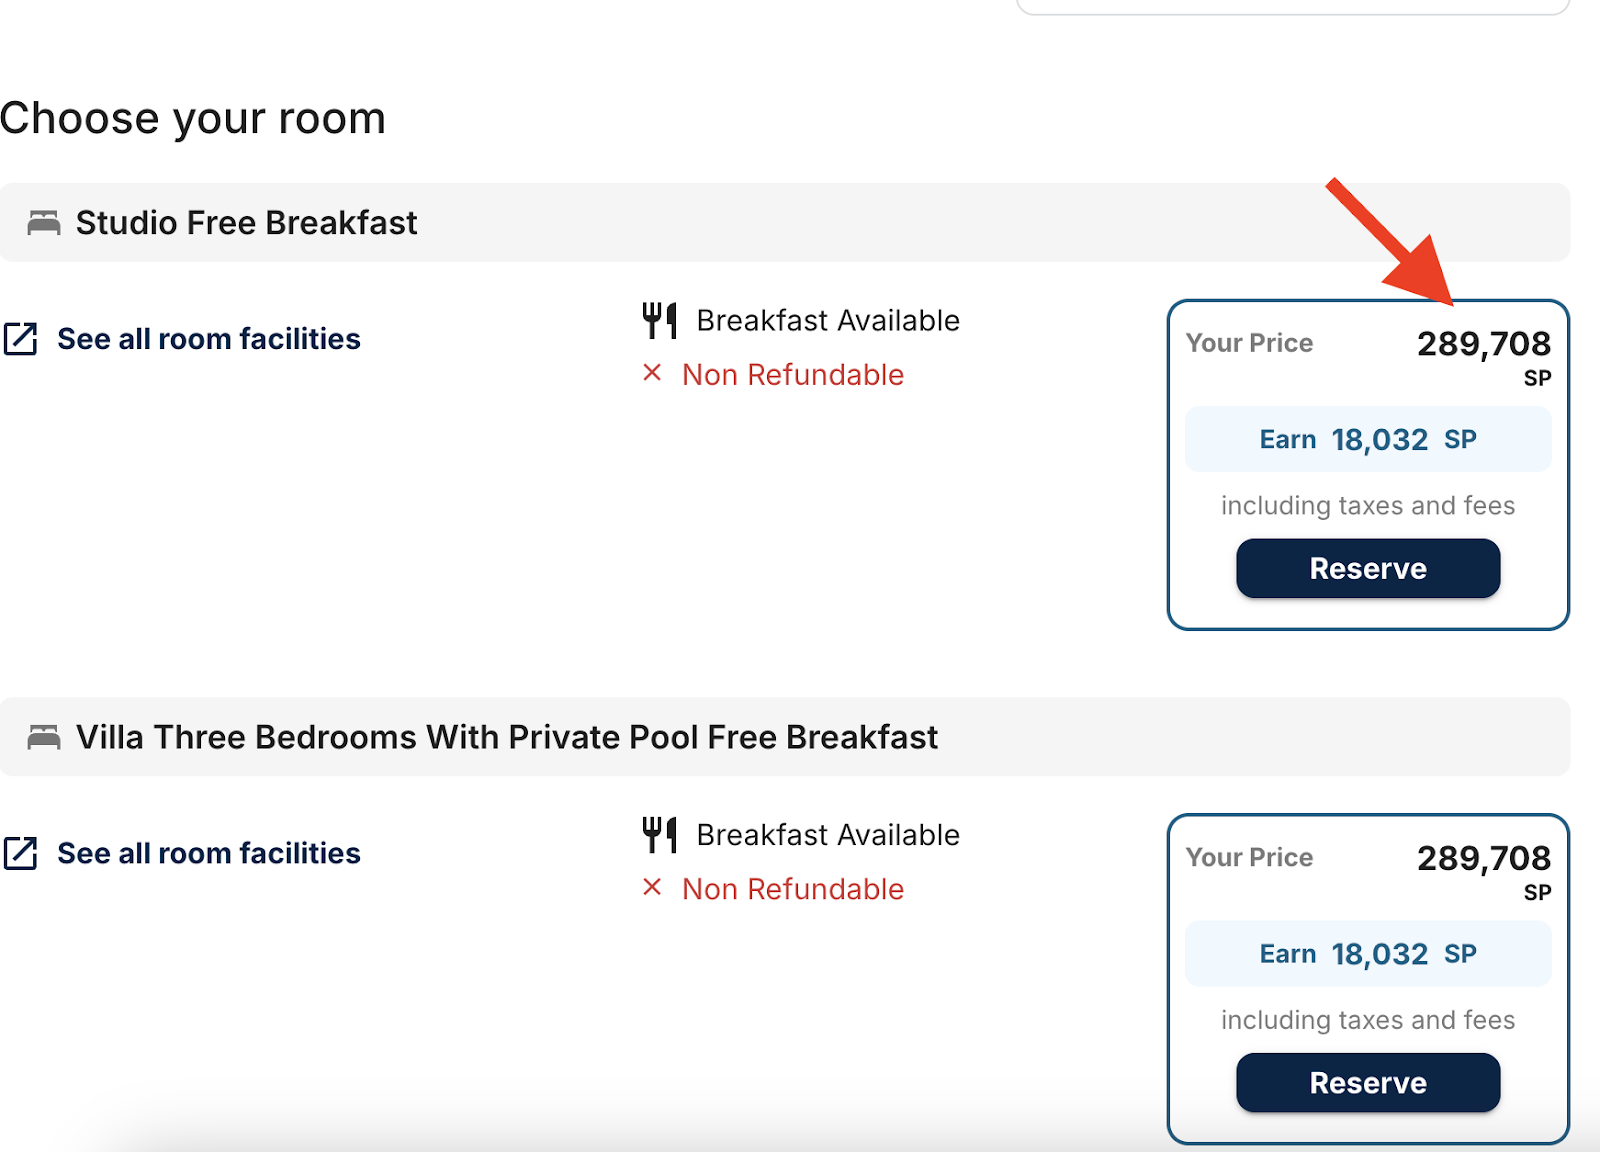The width and height of the screenshot is (1600, 1152).
Task: Click the red X icon in Villa row
Action: [x=652, y=887]
